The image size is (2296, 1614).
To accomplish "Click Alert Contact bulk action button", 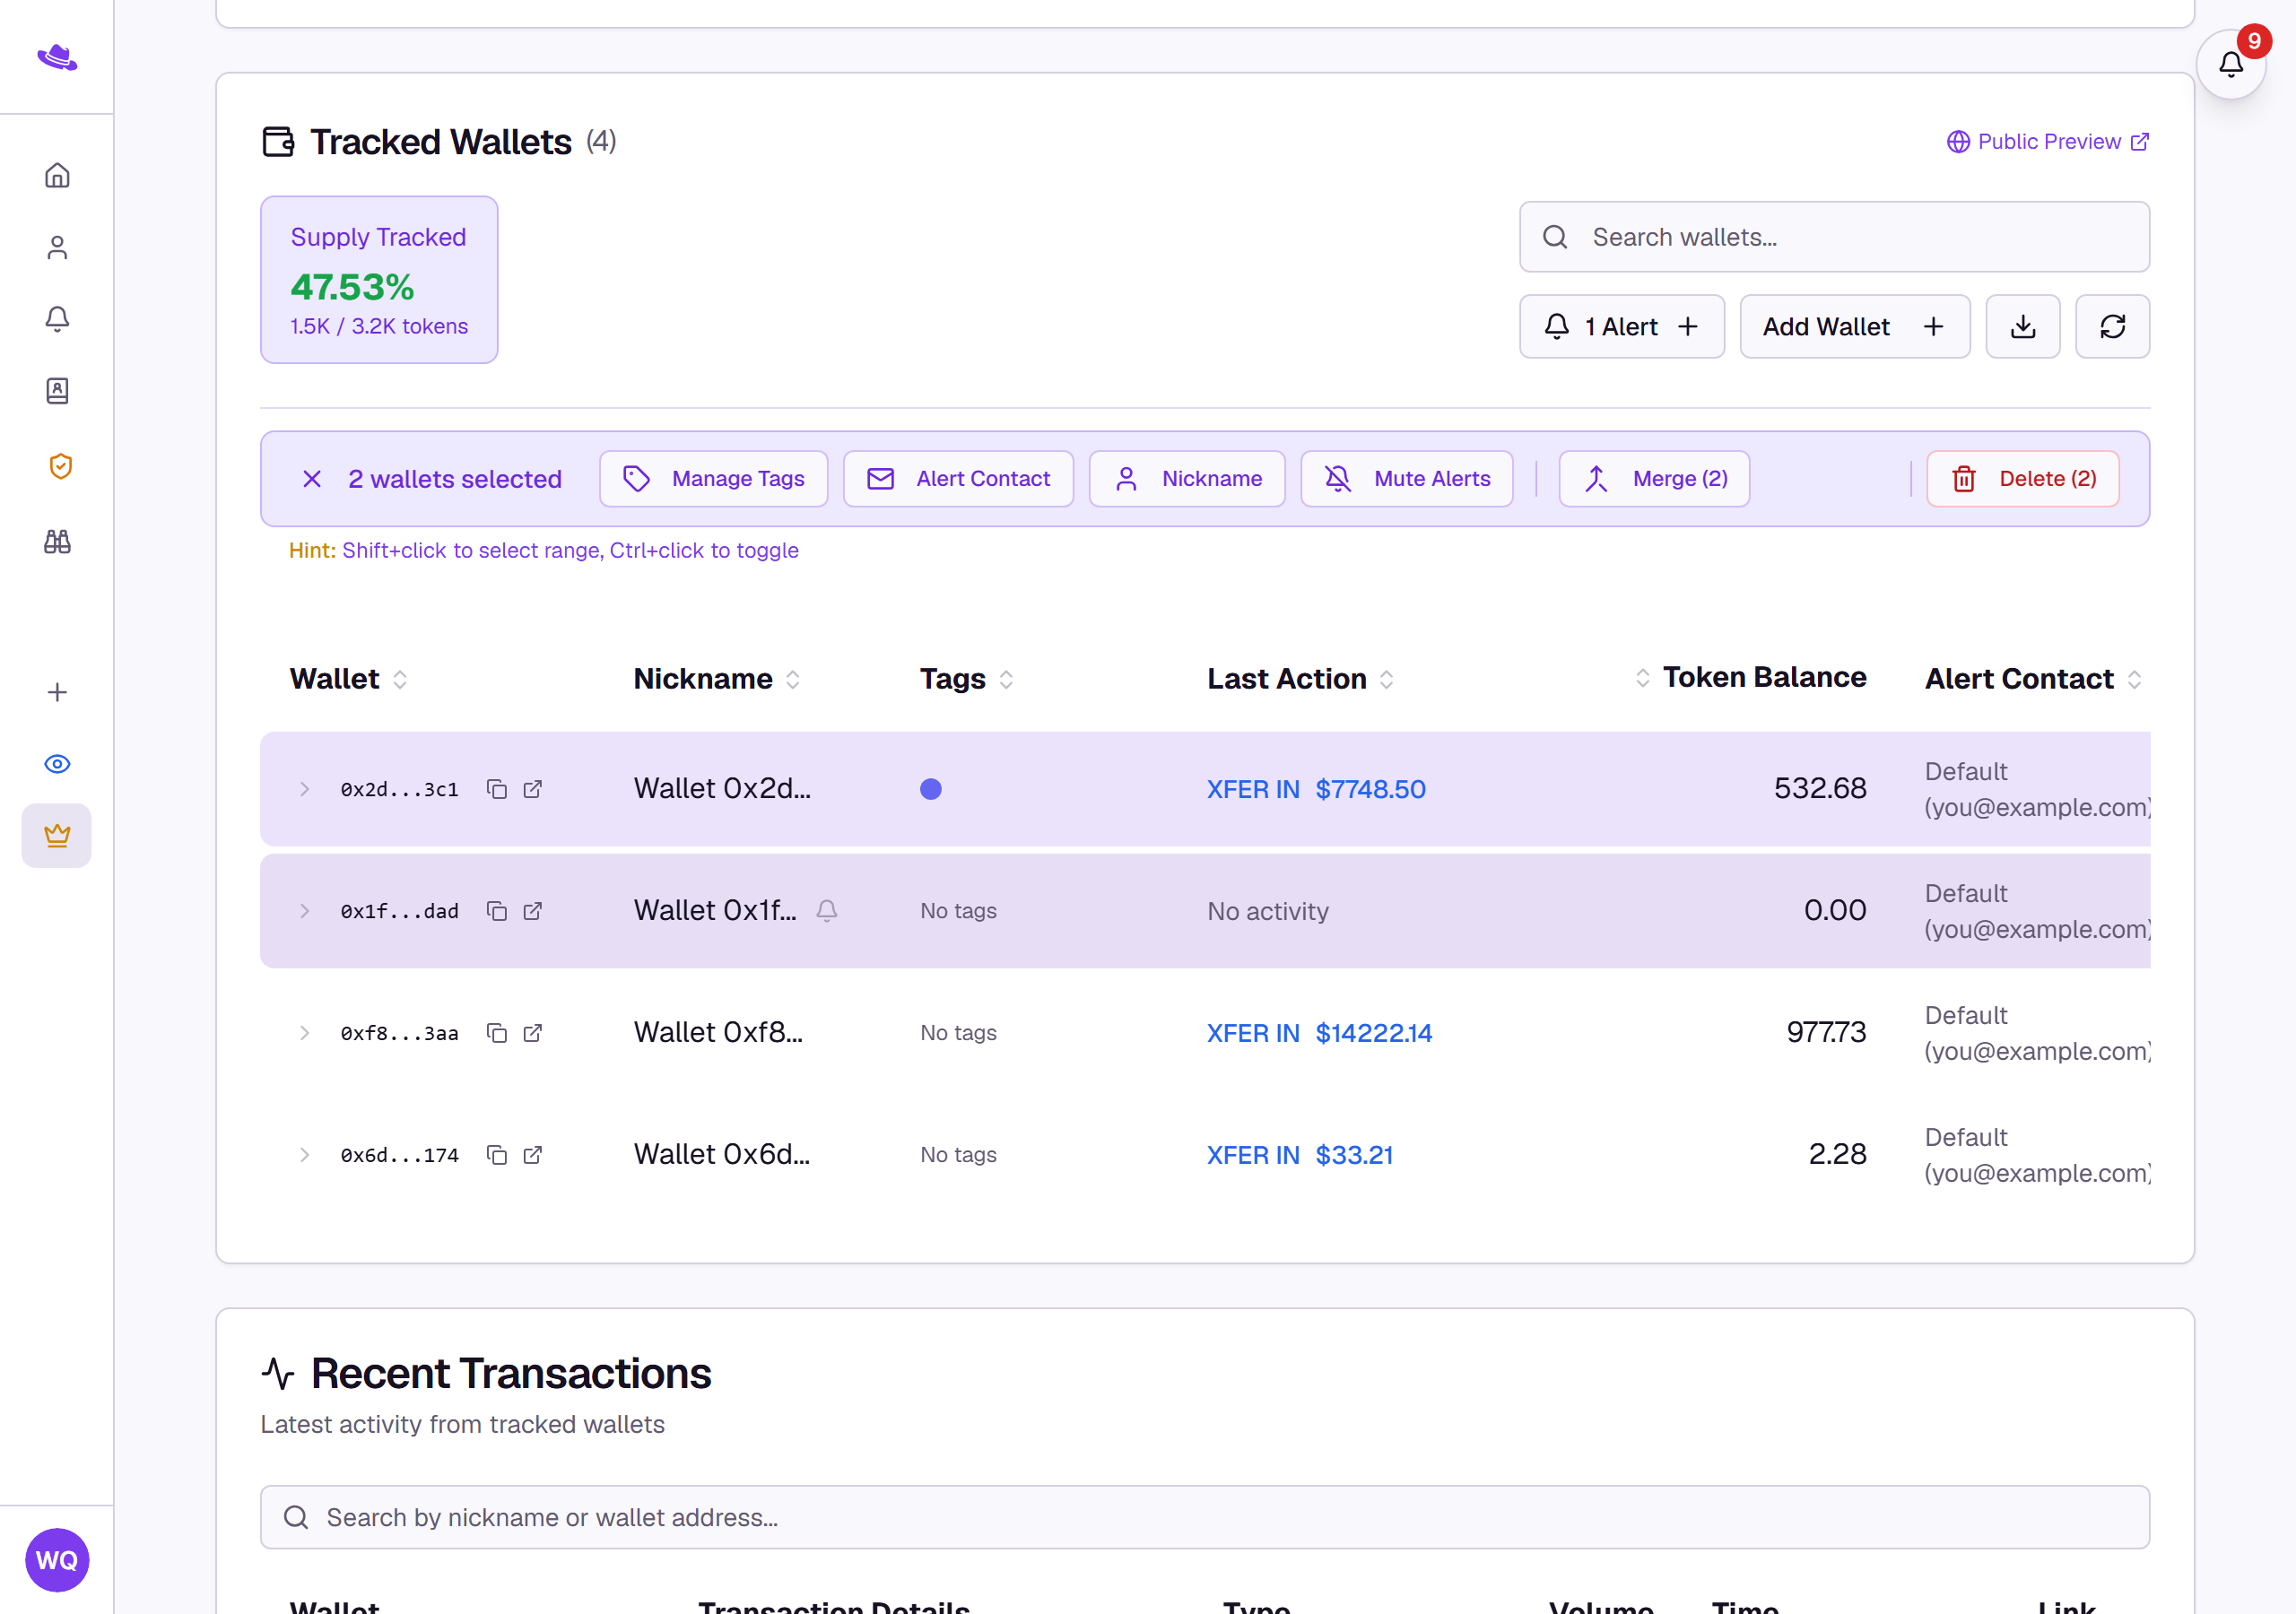I will point(958,479).
